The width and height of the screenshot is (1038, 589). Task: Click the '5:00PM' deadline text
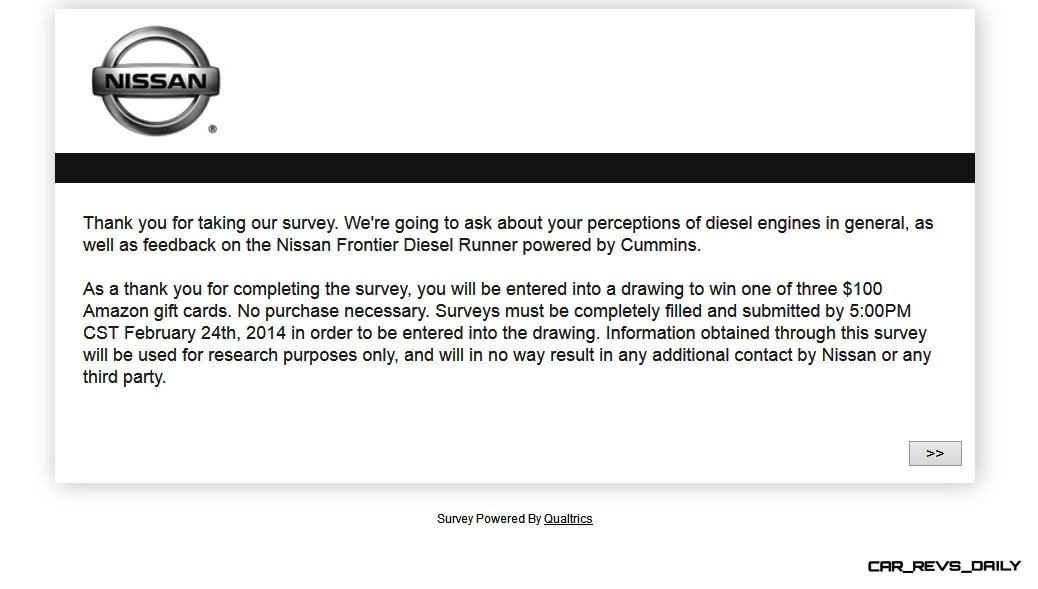pos(880,311)
